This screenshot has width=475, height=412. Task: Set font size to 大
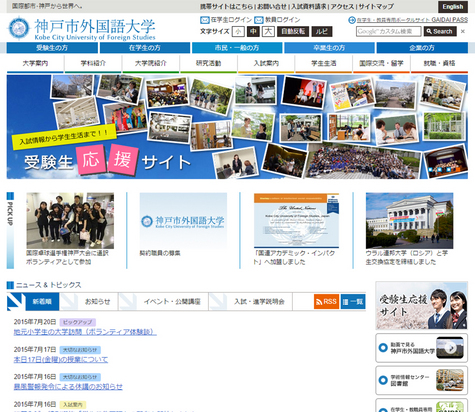[x=269, y=32]
